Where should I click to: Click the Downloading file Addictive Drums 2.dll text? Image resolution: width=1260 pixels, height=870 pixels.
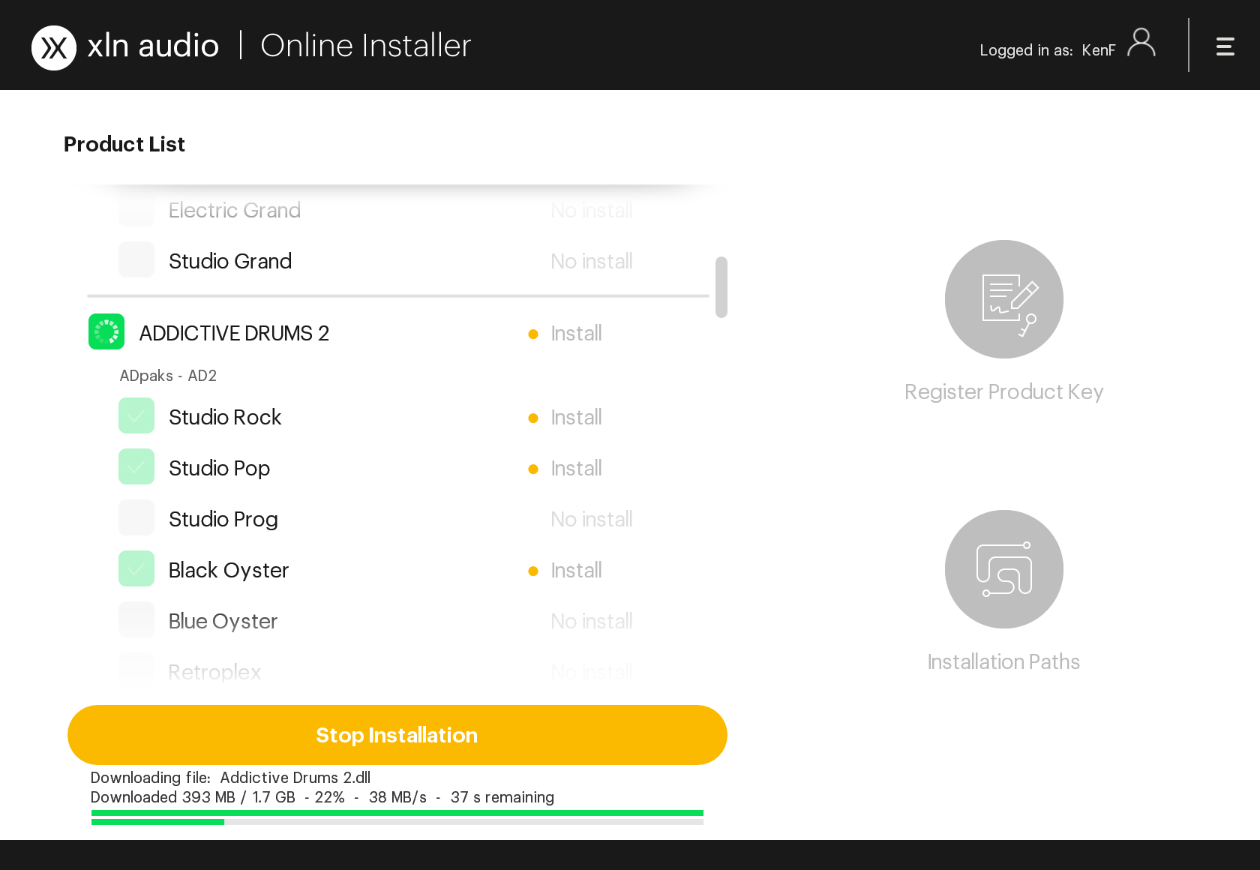pyautogui.click(x=231, y=778)
